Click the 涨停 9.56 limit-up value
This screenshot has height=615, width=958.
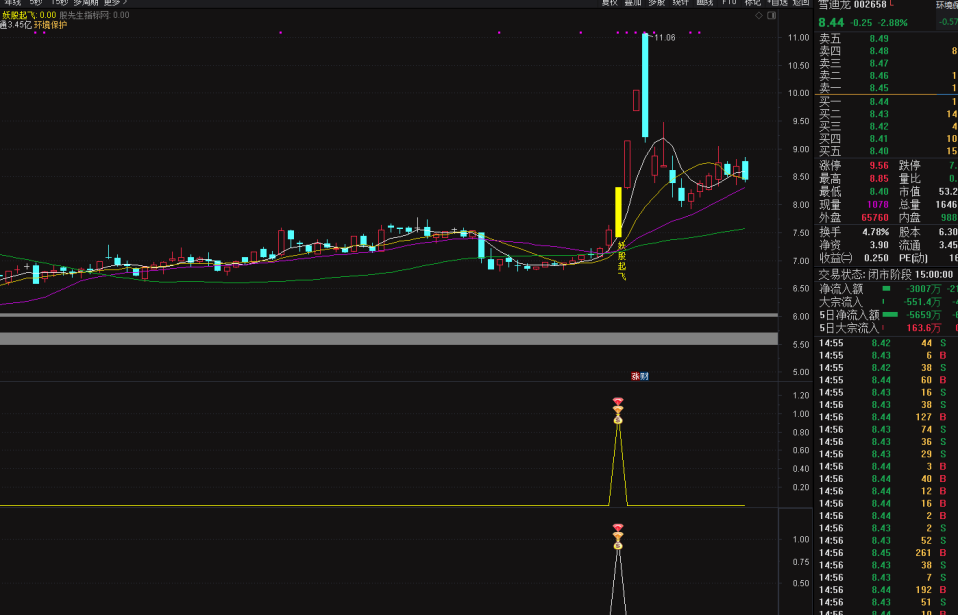tap(879, 166)
